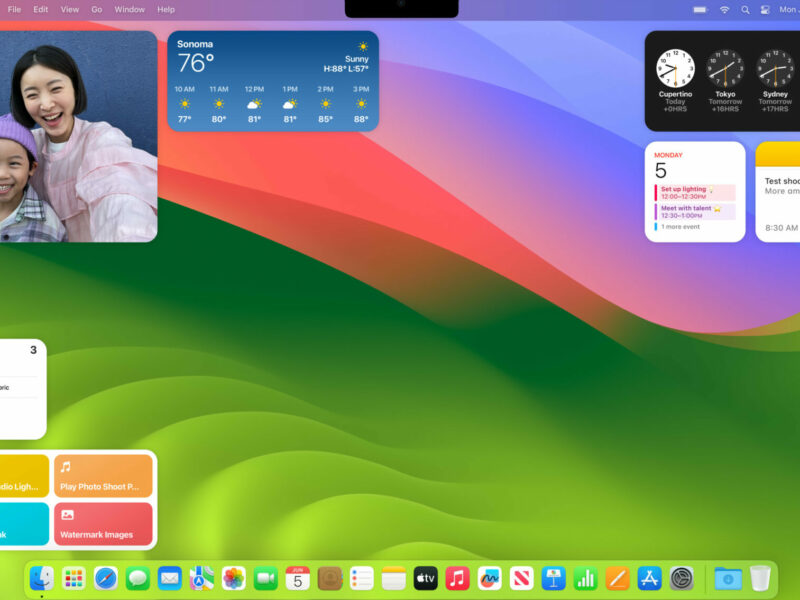Select the 12 PM hourly forecast
This screenshot has height=600, width=800.
[254, 104]
